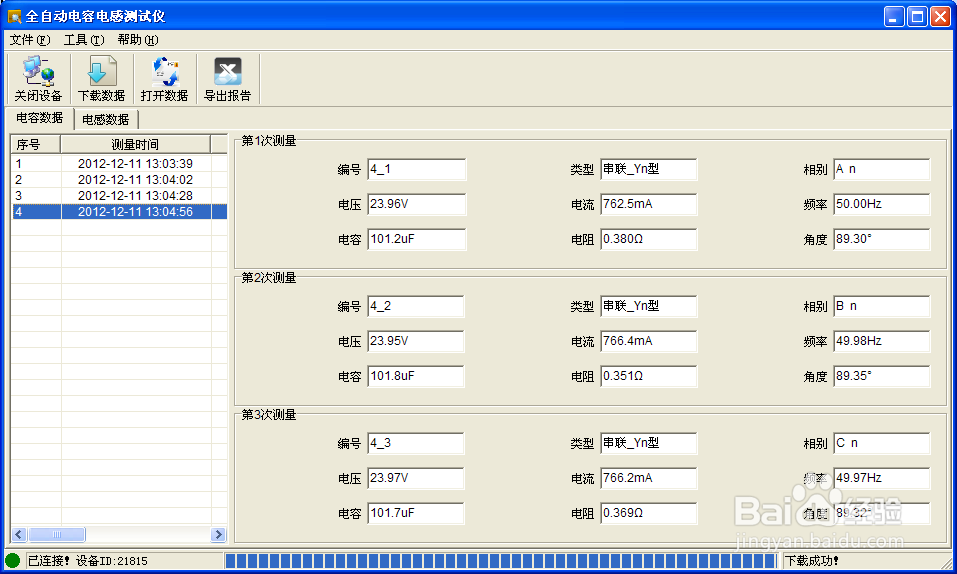The width and height of the screenshot is (957, 574).
Task: Click the 角度 field showing 89.30°
Action: [x=882, y=239]
